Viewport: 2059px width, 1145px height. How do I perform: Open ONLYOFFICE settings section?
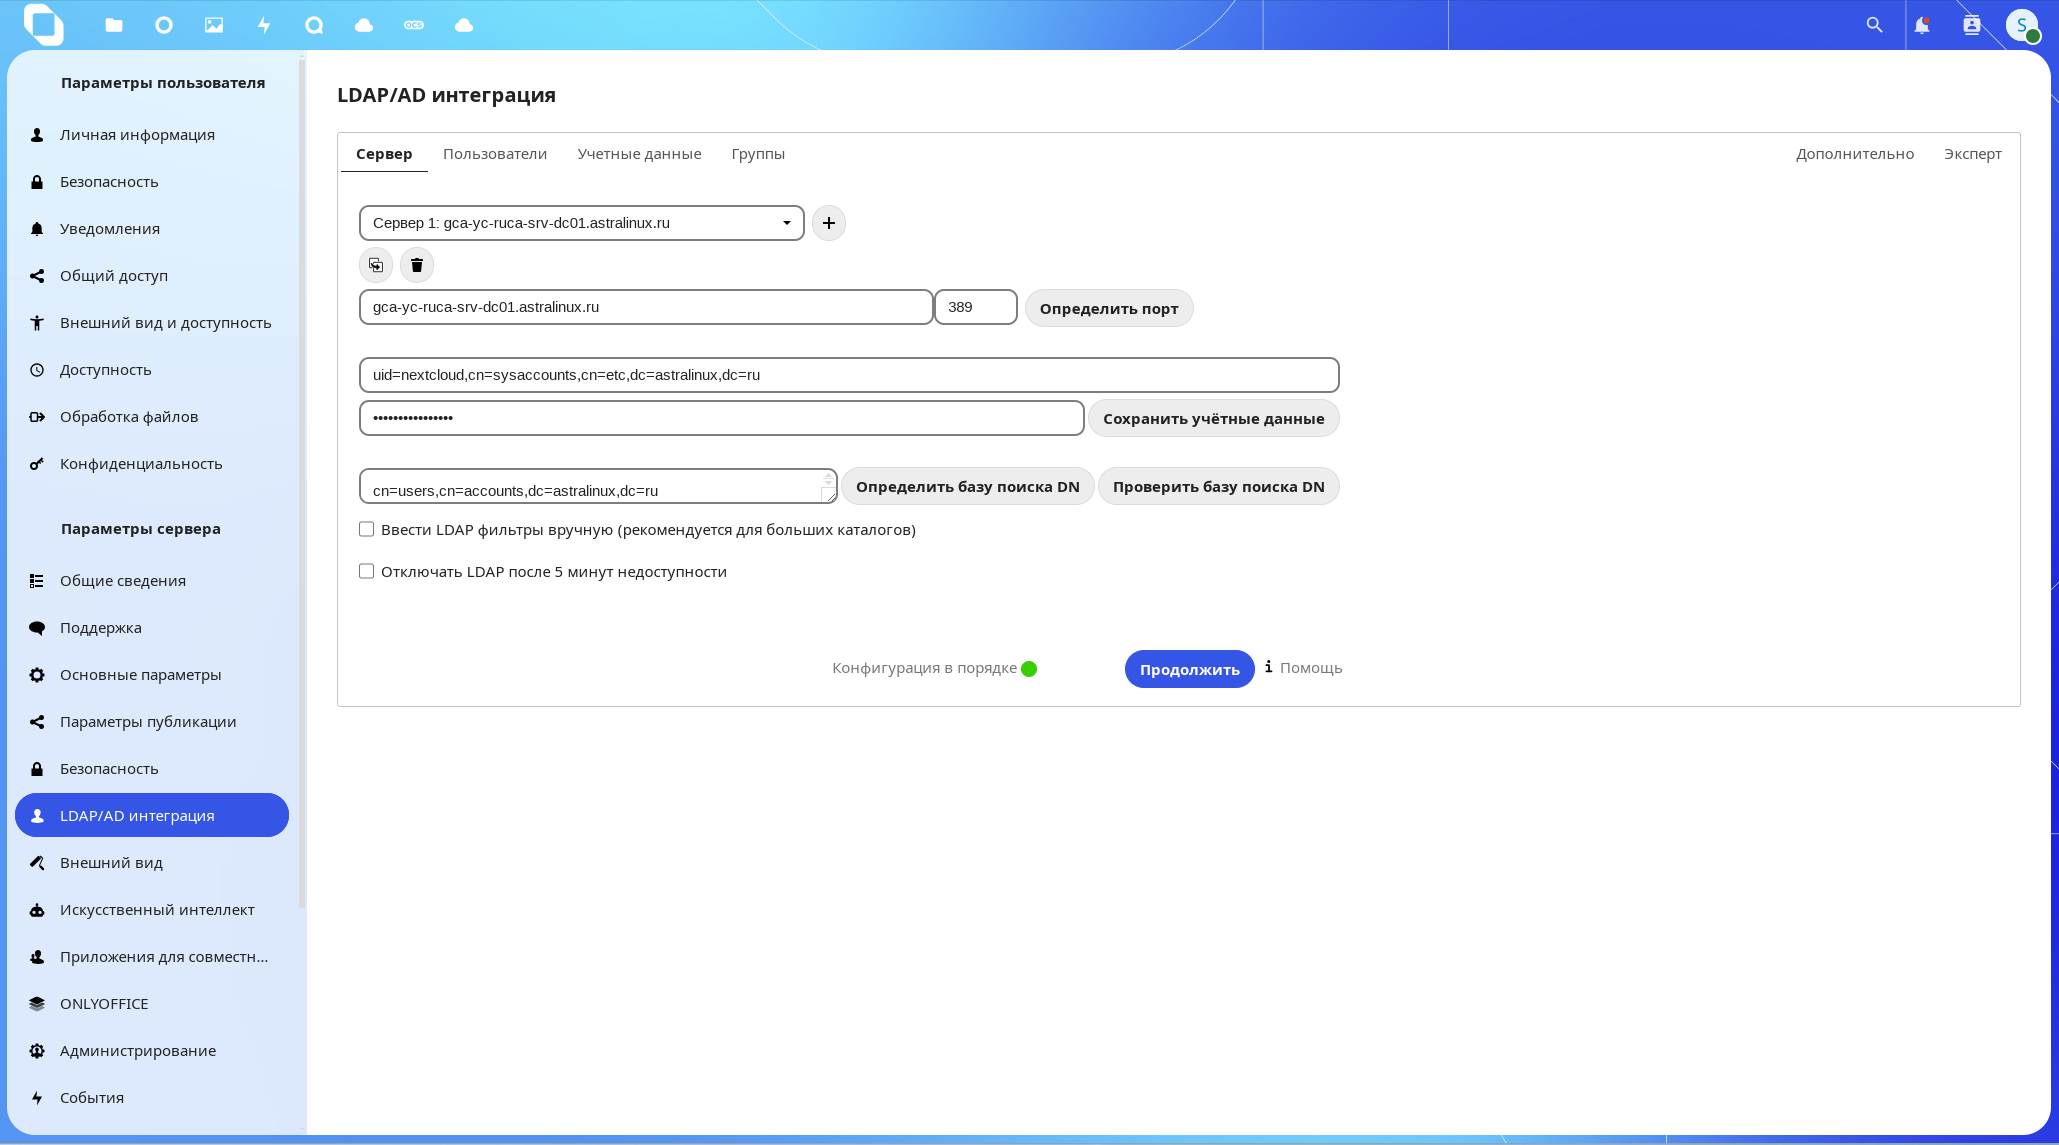click(152, 1004)
